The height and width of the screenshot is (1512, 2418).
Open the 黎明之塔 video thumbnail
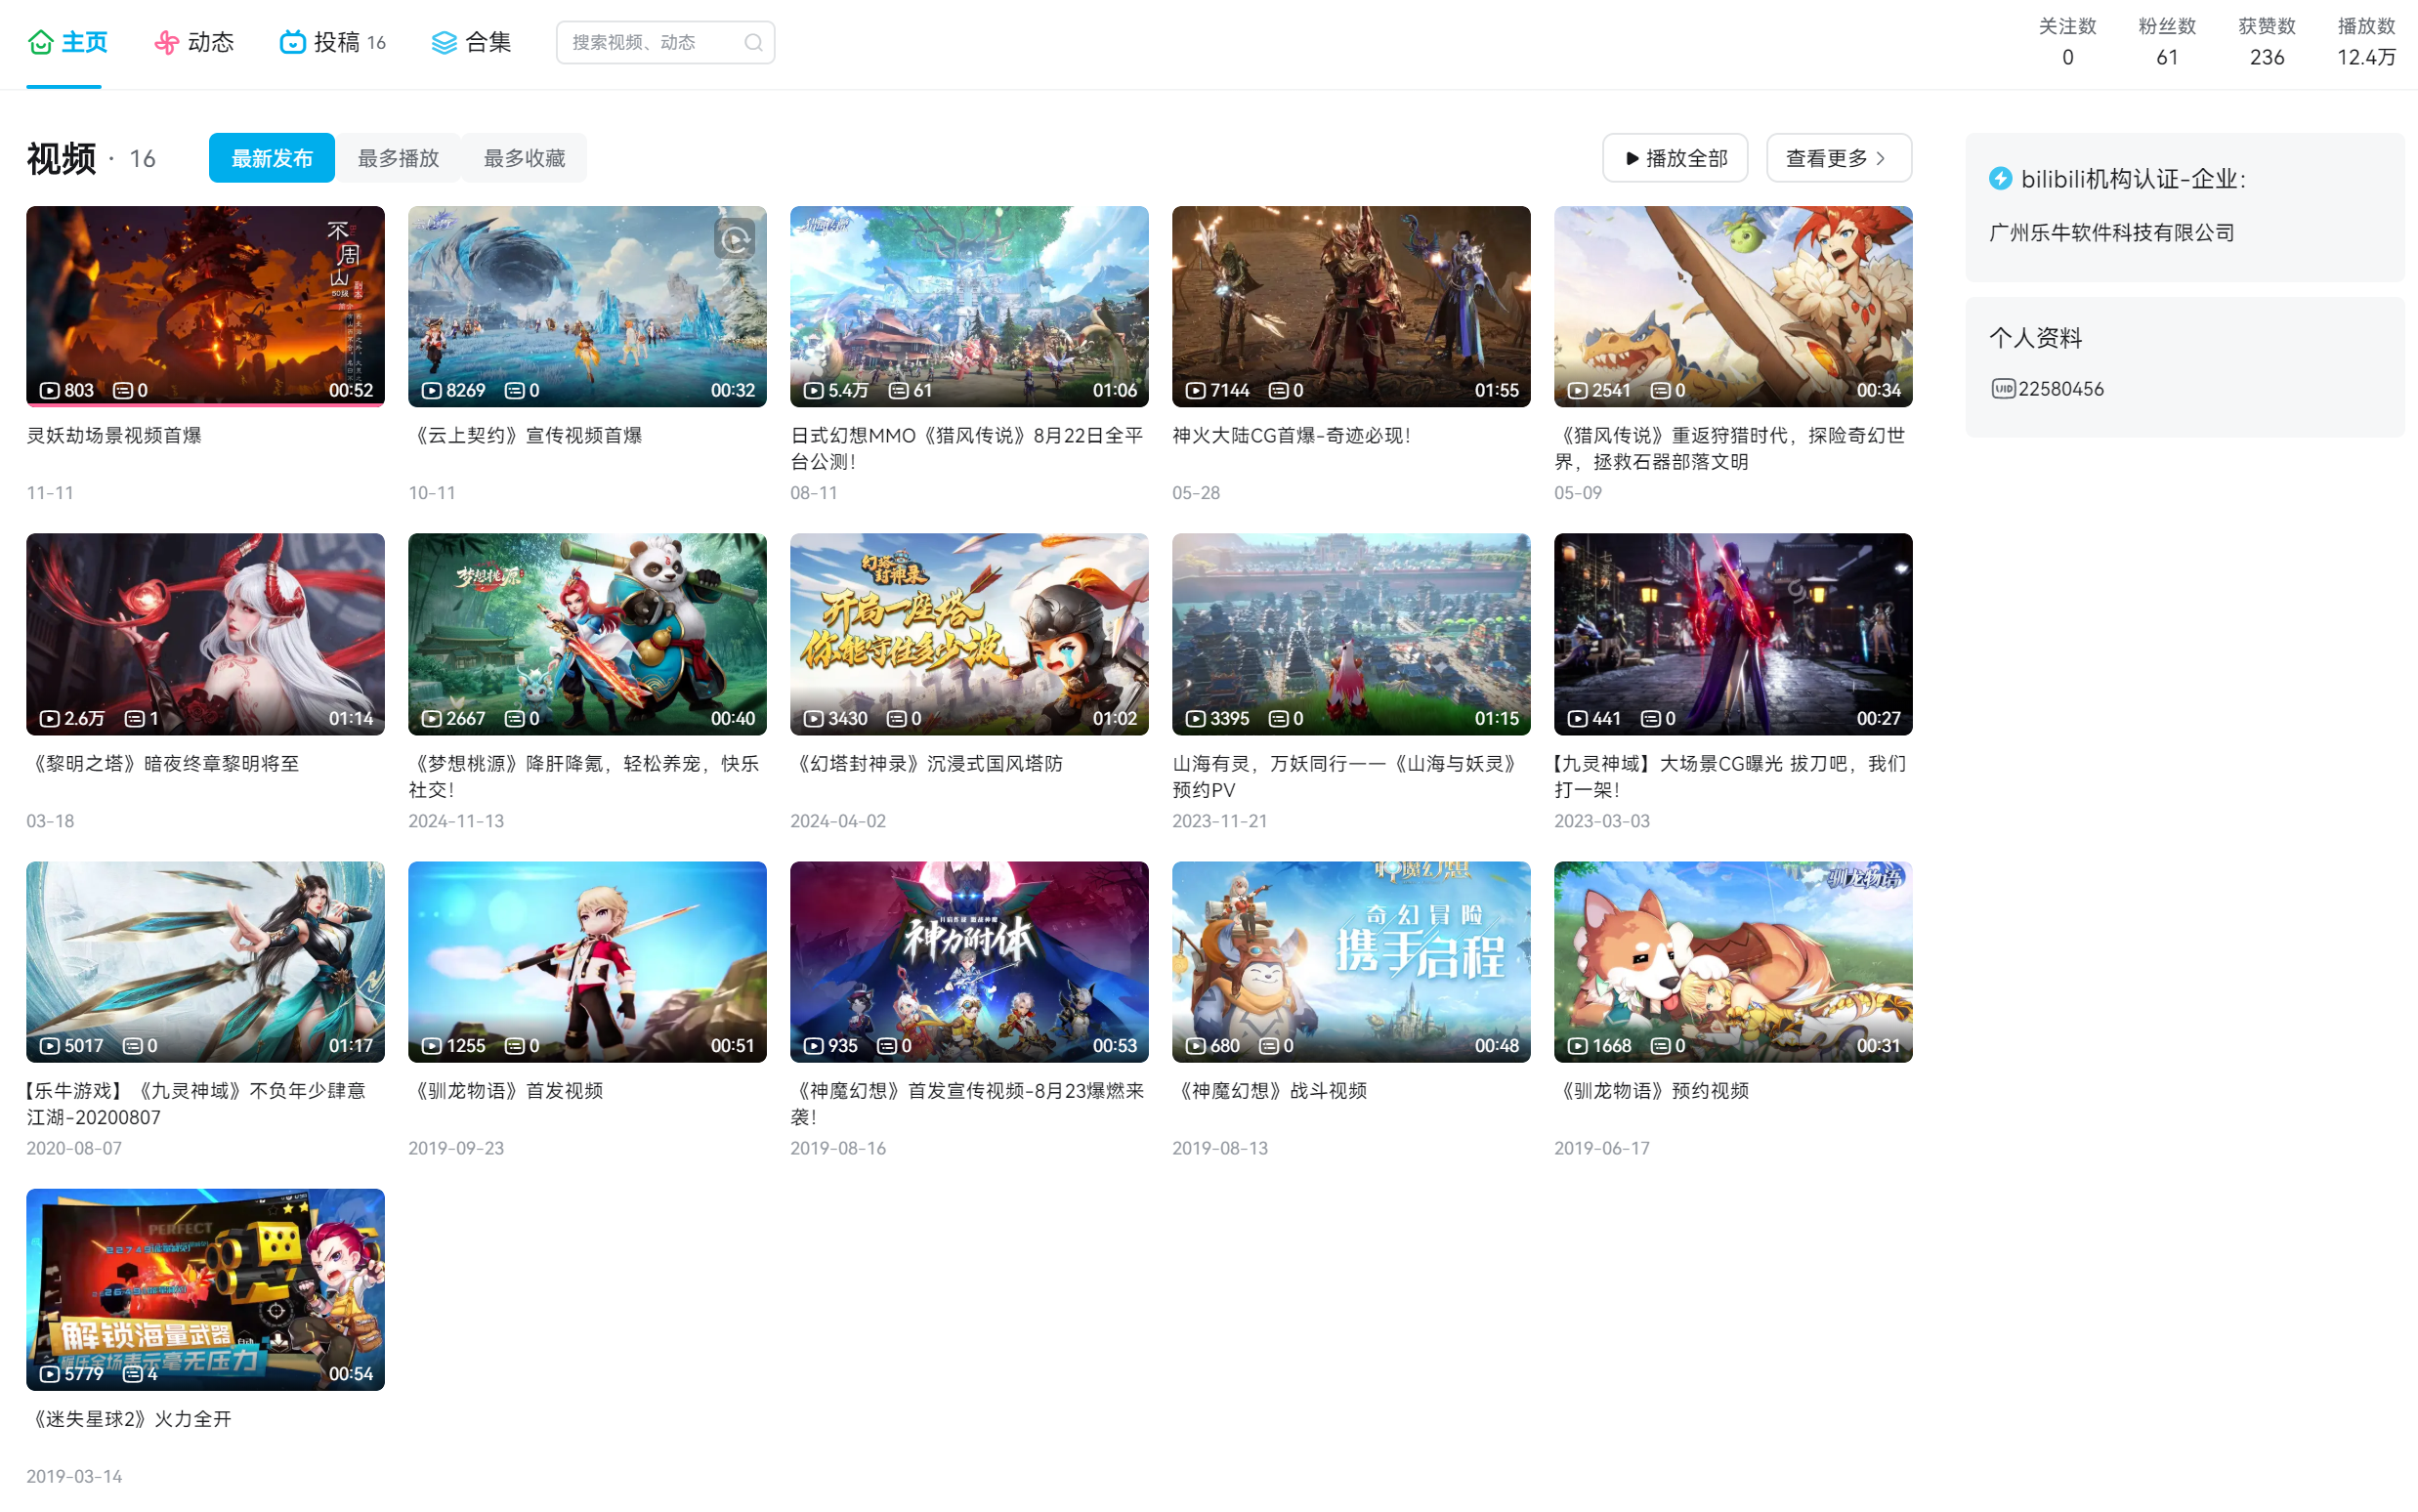[205, 633]
